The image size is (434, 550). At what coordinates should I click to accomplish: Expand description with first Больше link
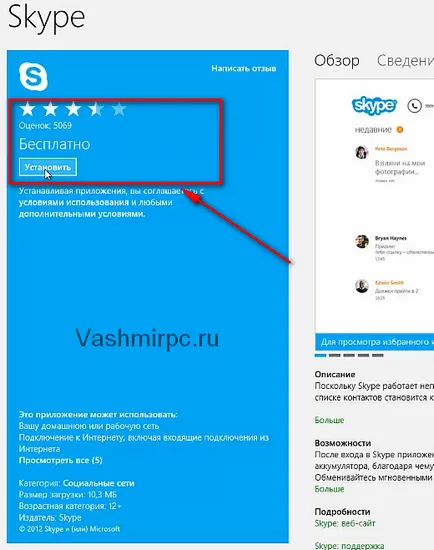coord(329,420)
